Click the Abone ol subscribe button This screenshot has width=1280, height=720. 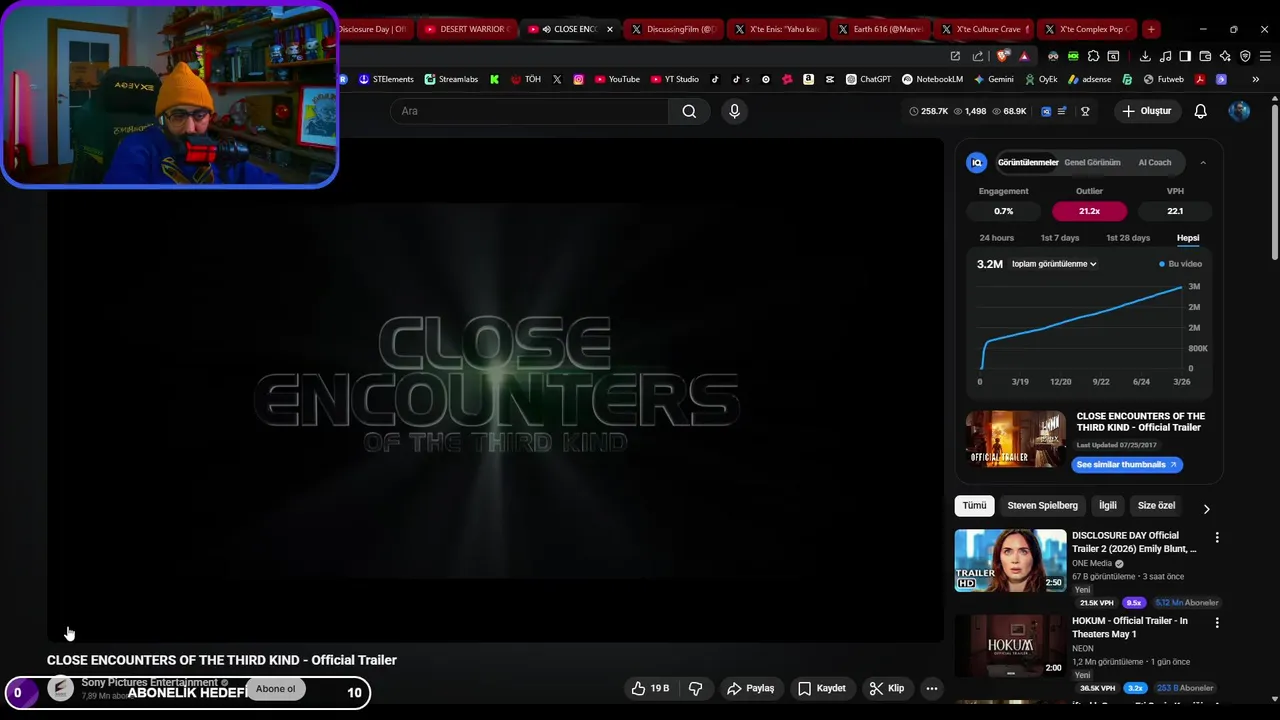[275, 689]
